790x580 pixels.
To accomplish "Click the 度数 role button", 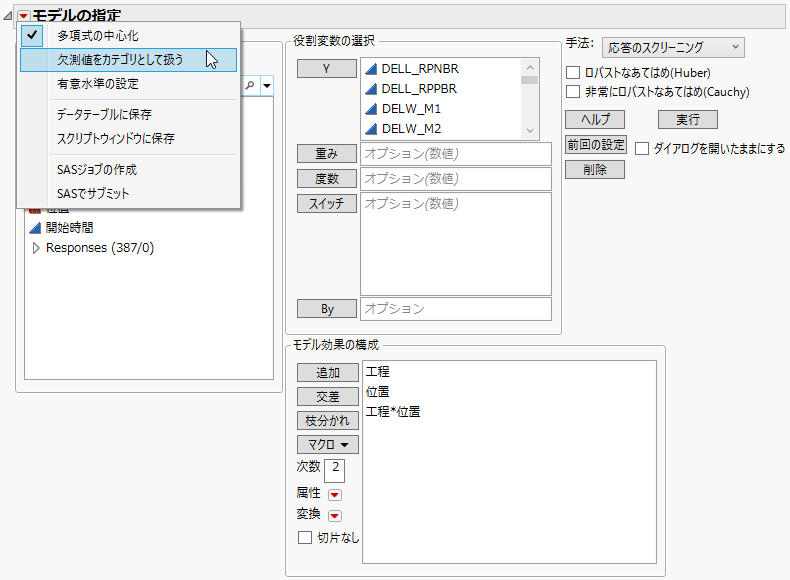I will click(x=326, y=179).
